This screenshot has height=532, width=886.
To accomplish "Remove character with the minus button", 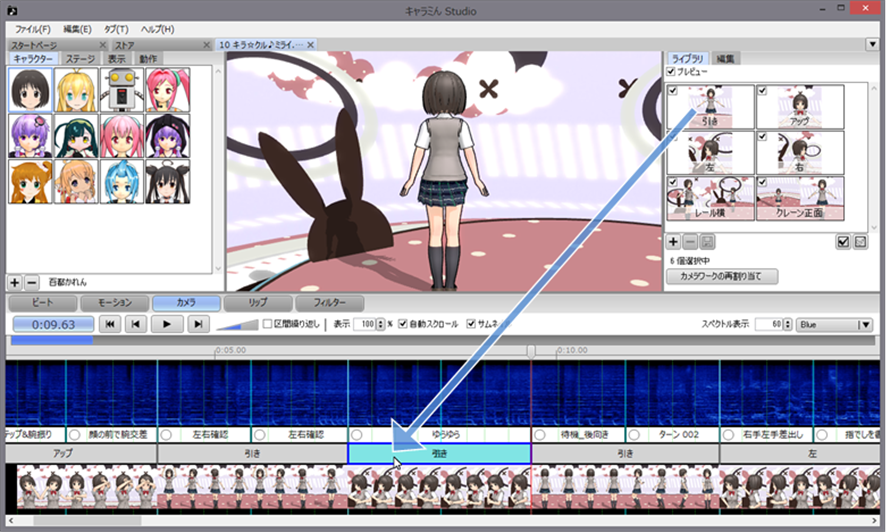I will (32, 282).
